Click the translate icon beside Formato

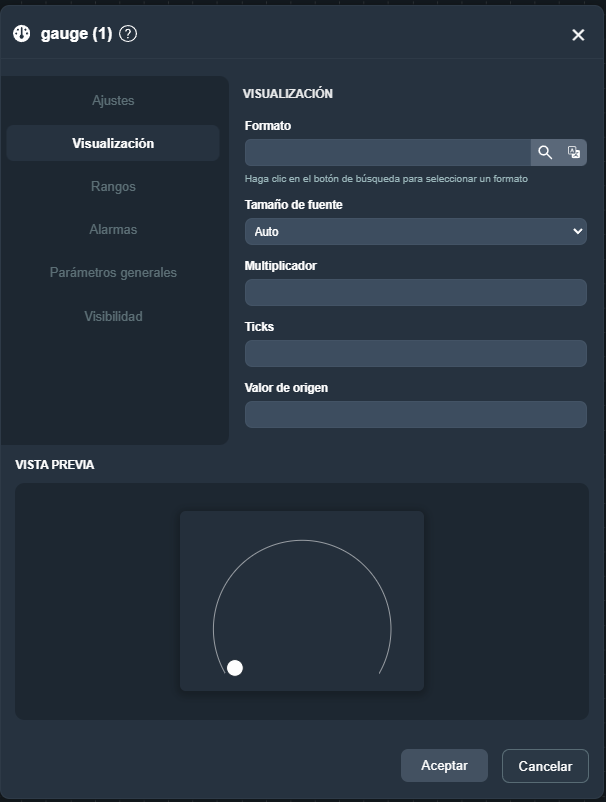pos(574,152)
